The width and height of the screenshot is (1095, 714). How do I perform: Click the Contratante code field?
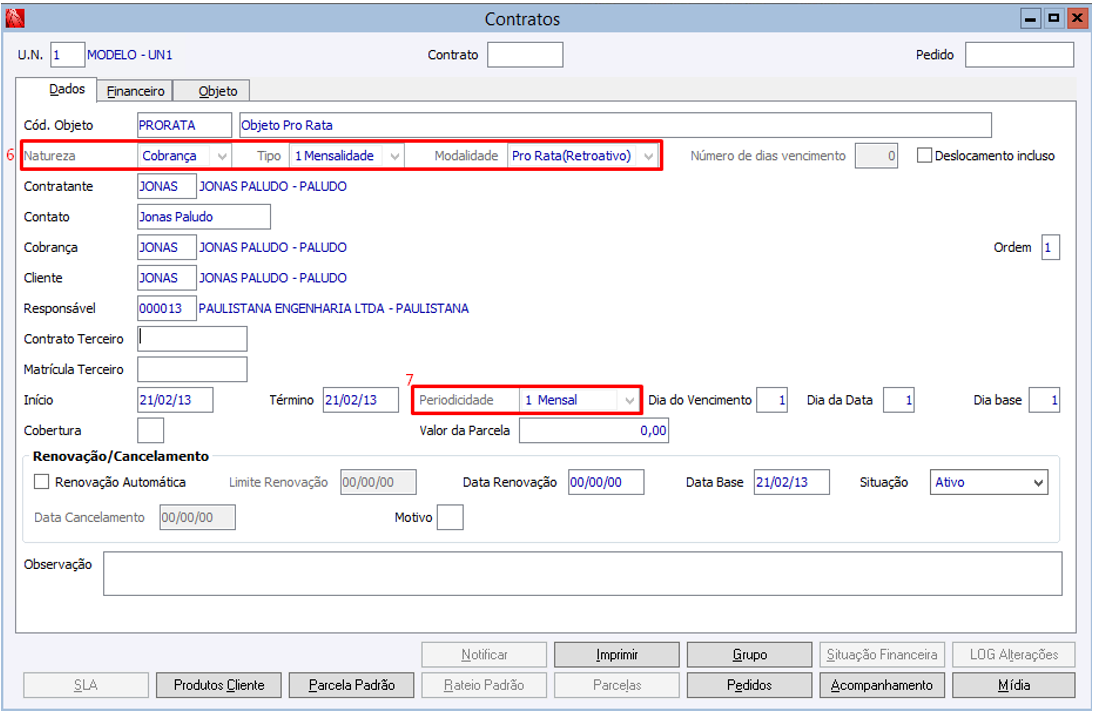coord(167,186)
